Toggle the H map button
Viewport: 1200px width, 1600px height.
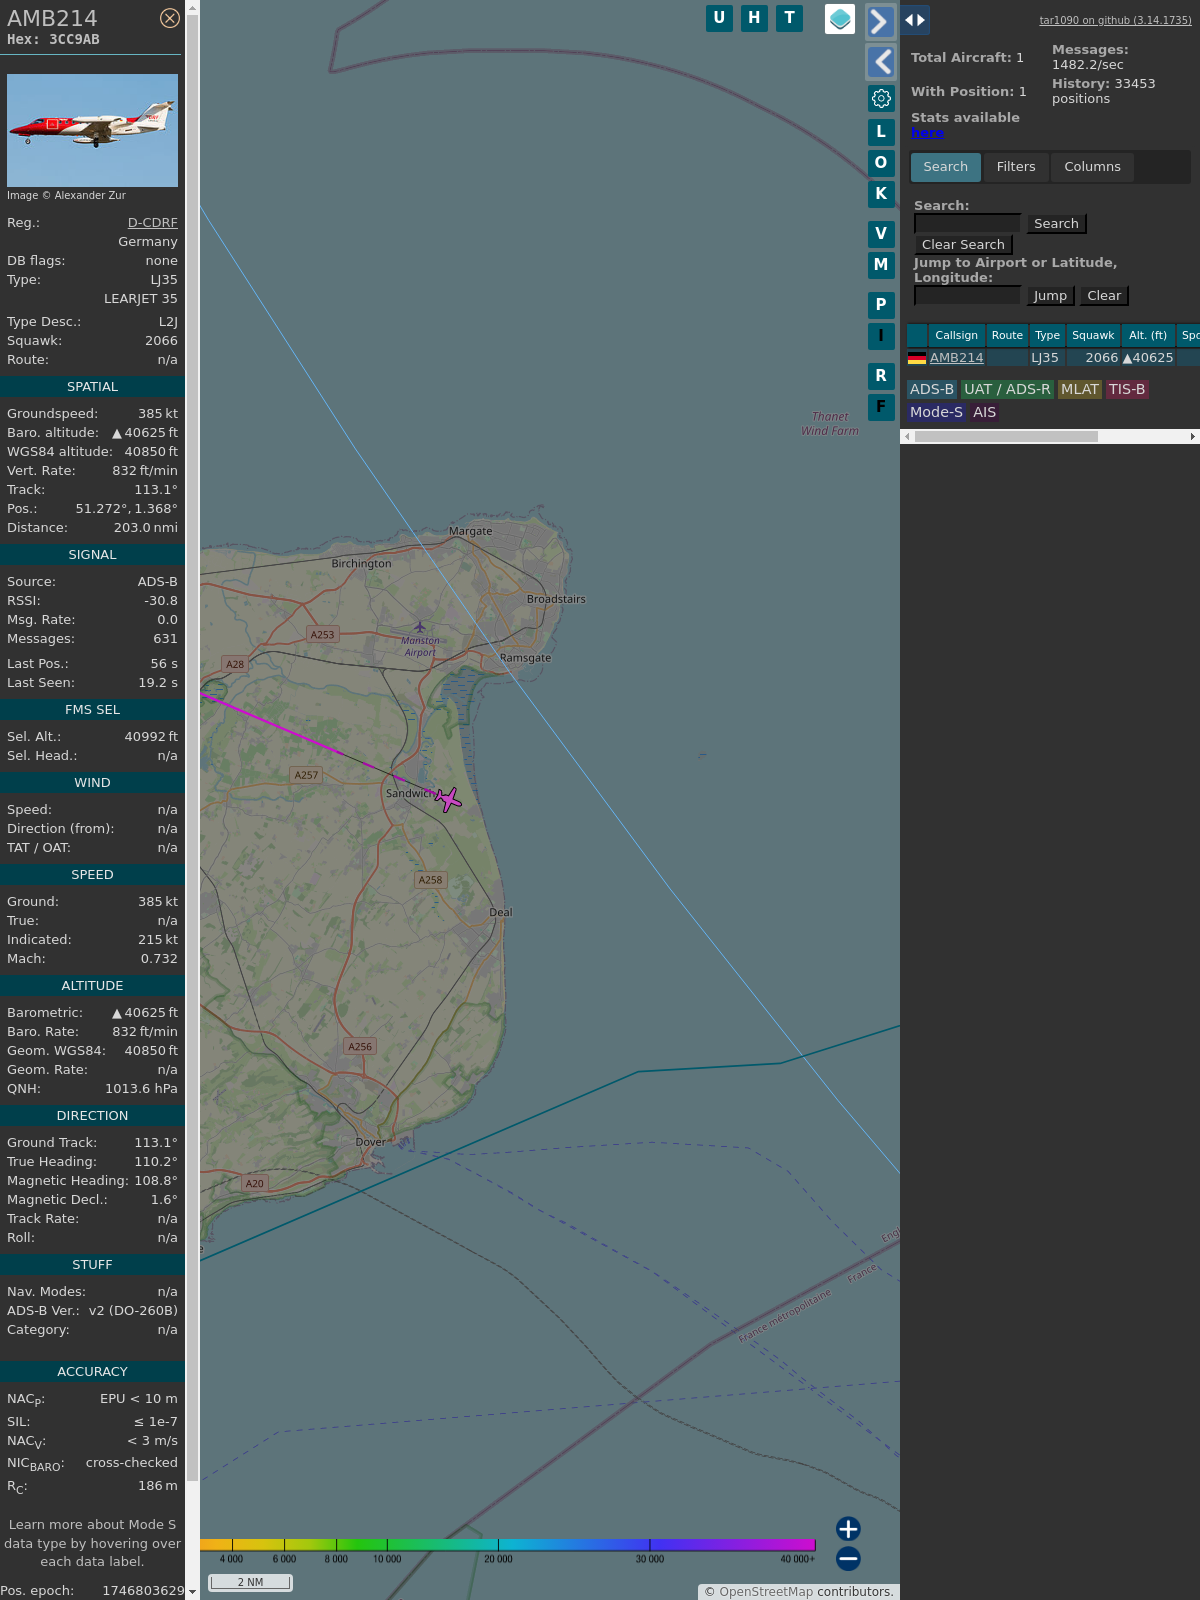[754, 18]
